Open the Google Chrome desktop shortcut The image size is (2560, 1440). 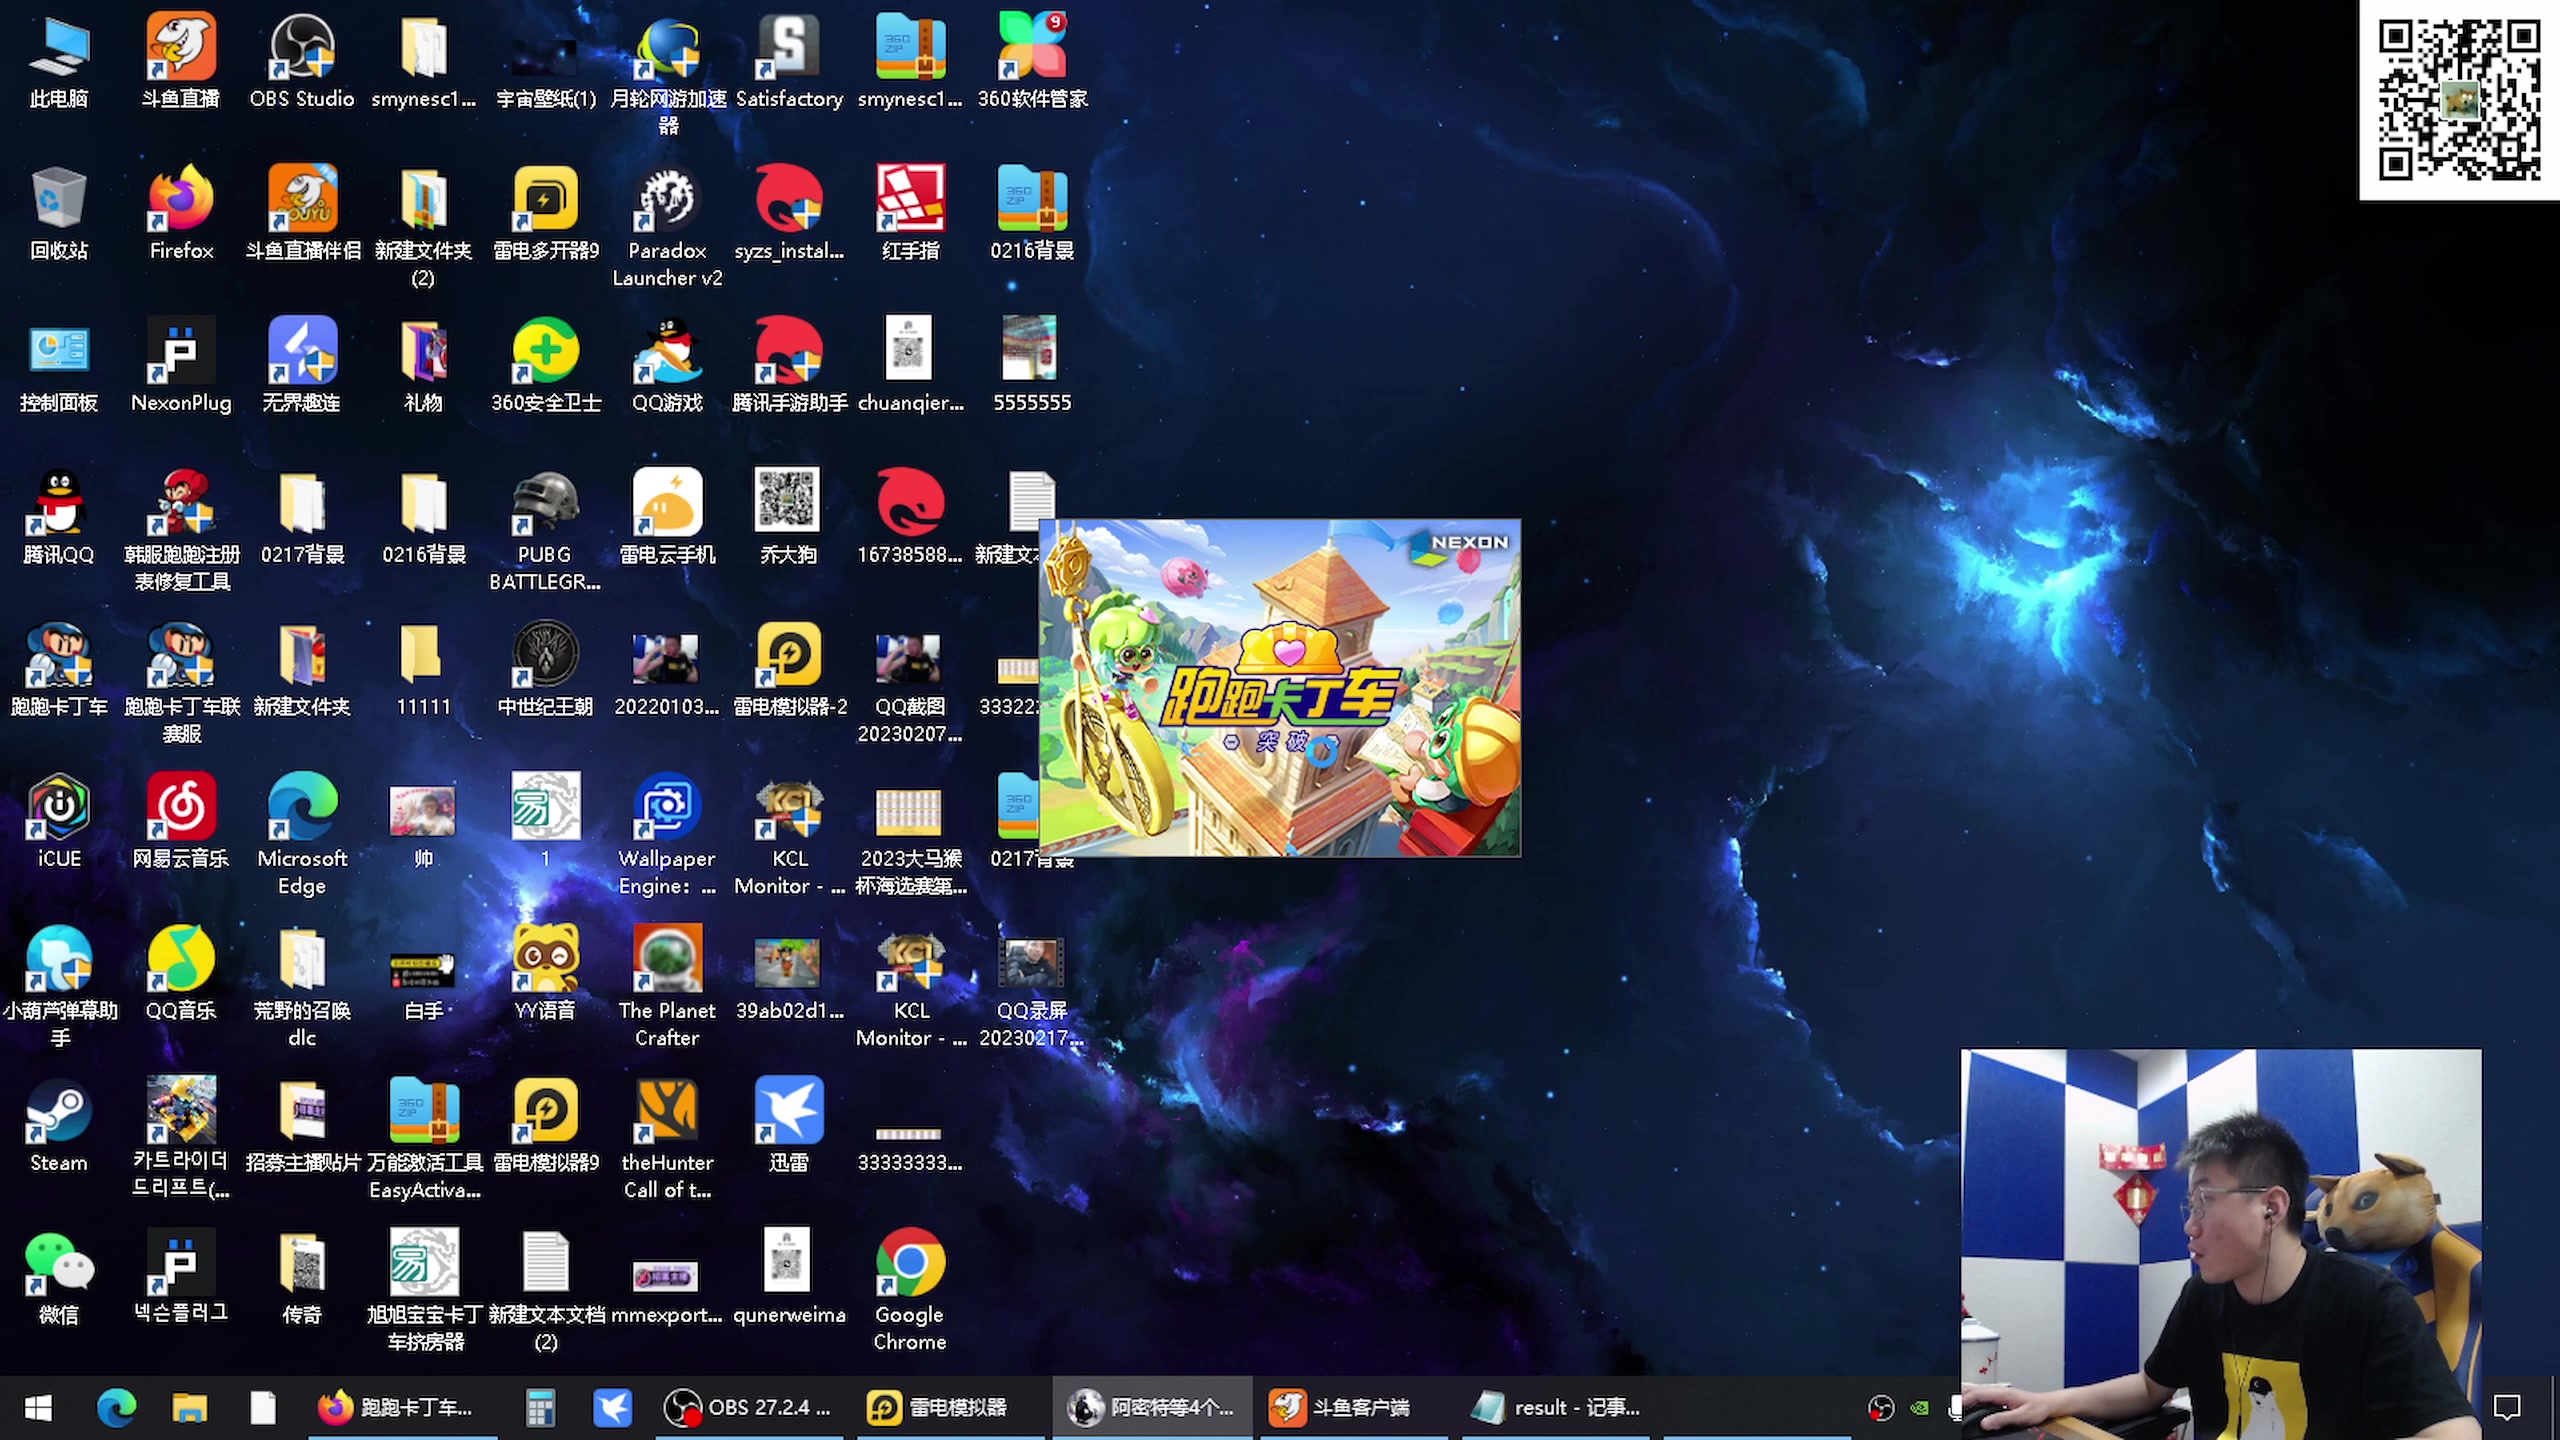(909, 1263)
